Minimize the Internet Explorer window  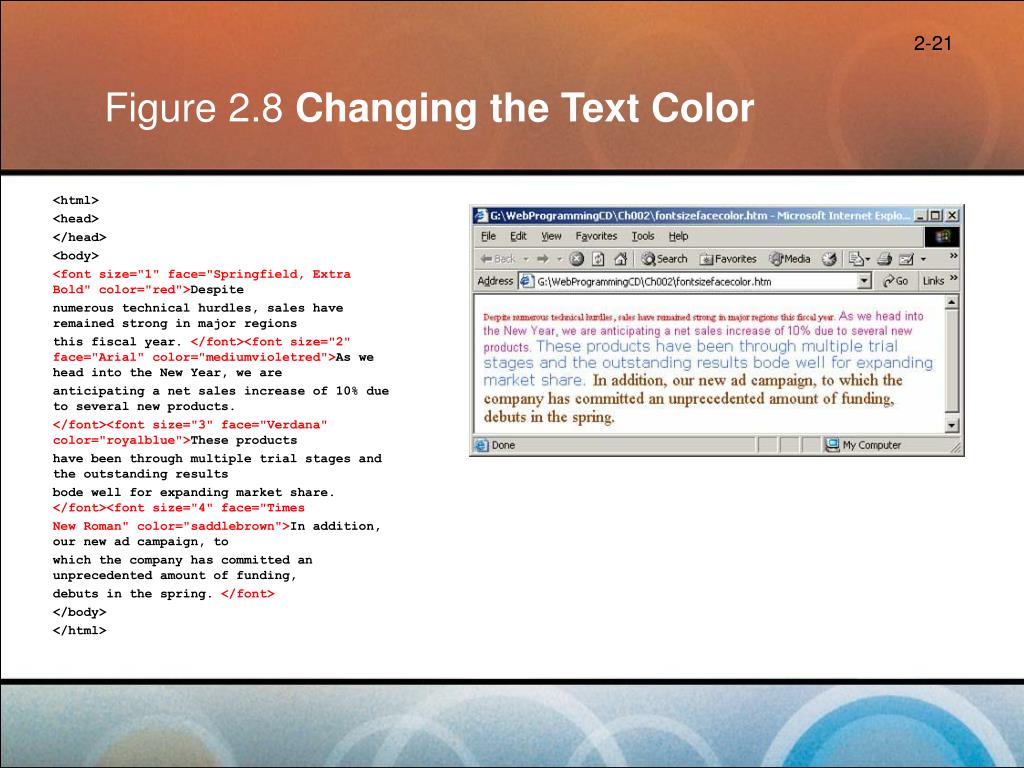click(x=921, y=216)
